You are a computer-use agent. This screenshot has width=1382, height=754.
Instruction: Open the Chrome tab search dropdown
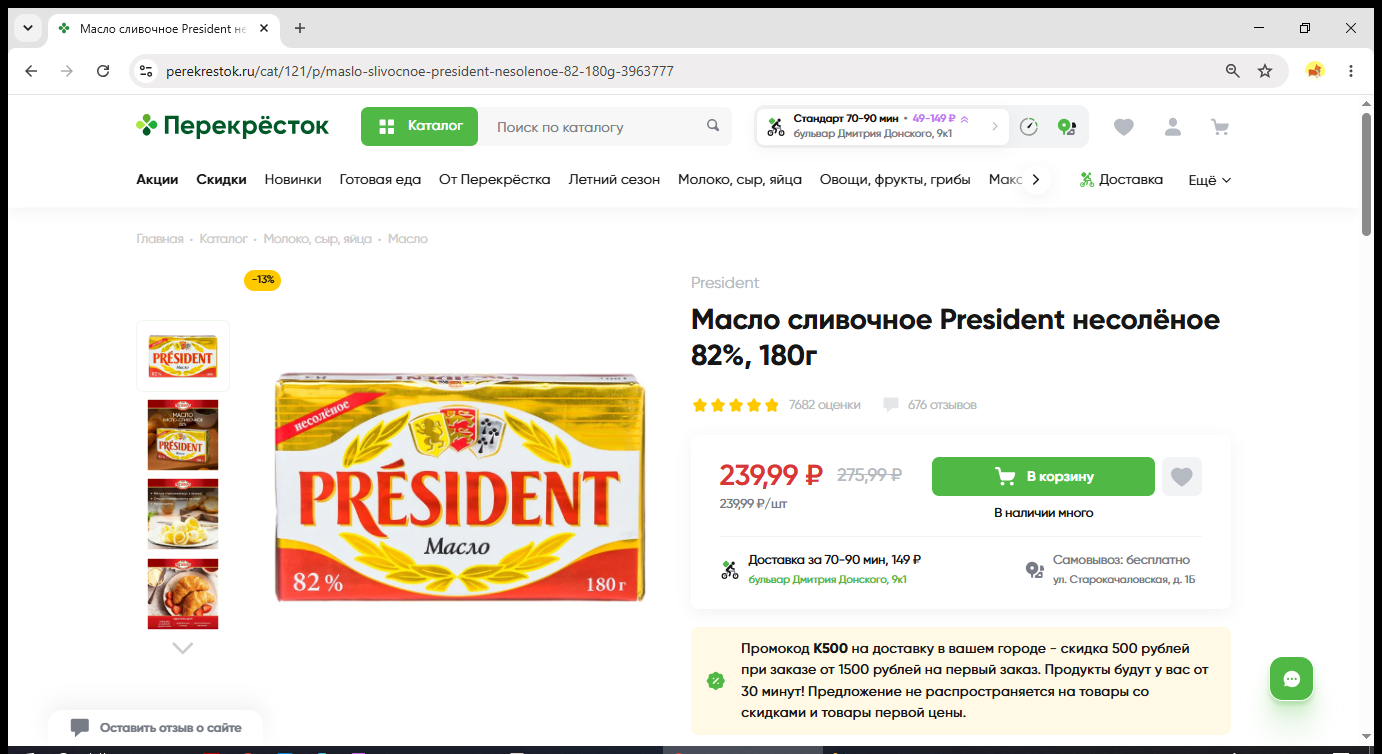tap(27, 28)
